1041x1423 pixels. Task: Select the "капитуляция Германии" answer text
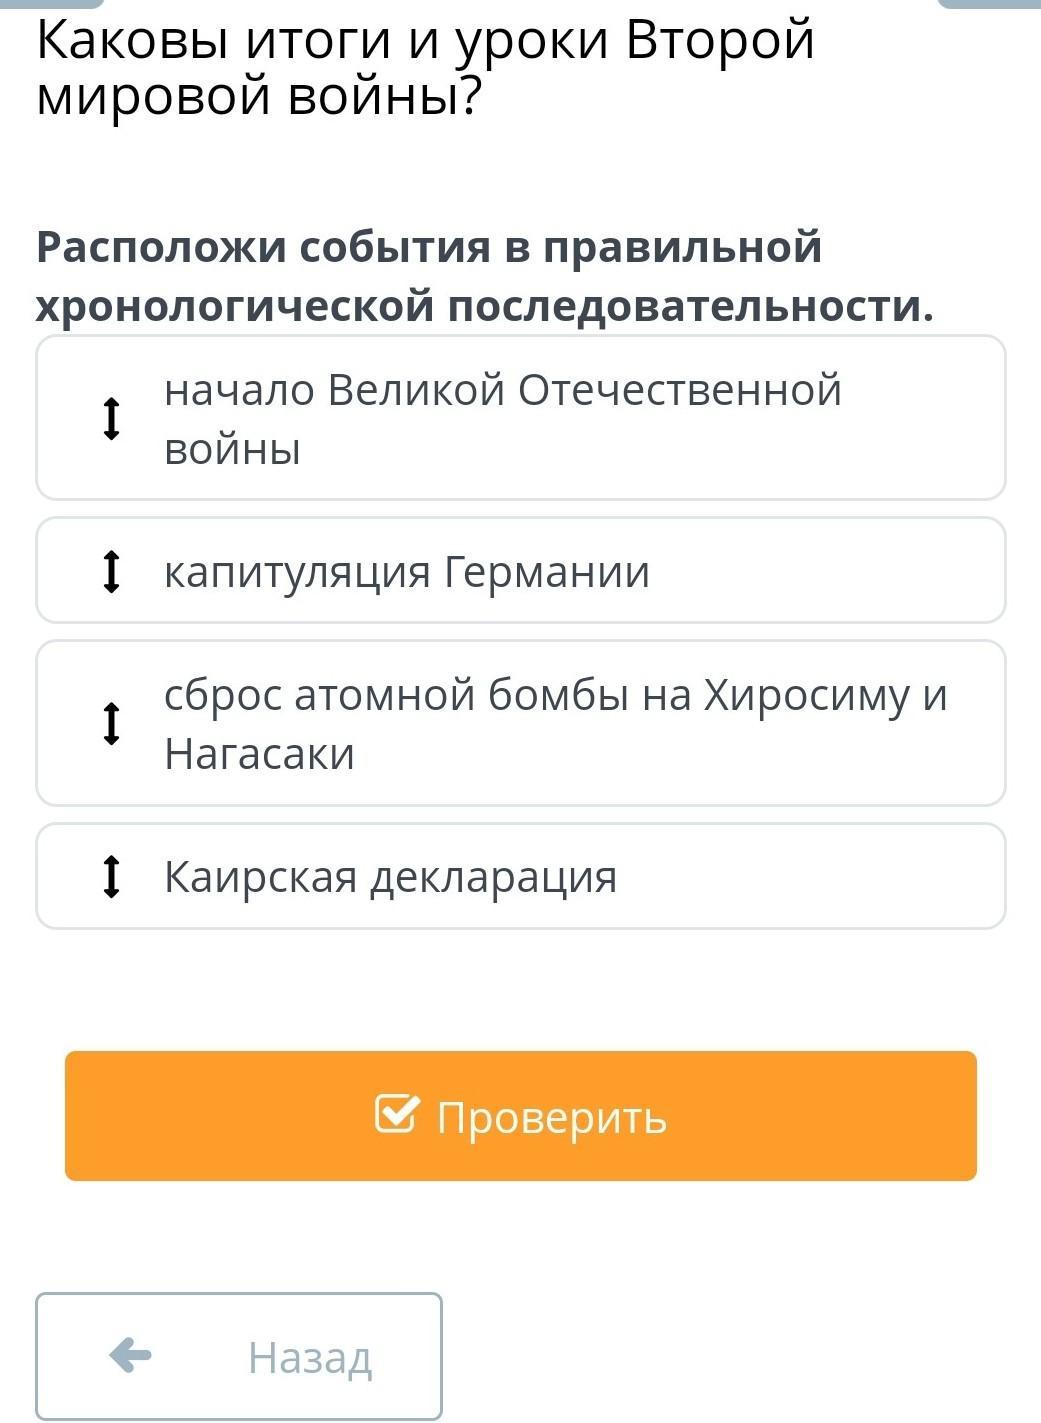pos(407,572)
